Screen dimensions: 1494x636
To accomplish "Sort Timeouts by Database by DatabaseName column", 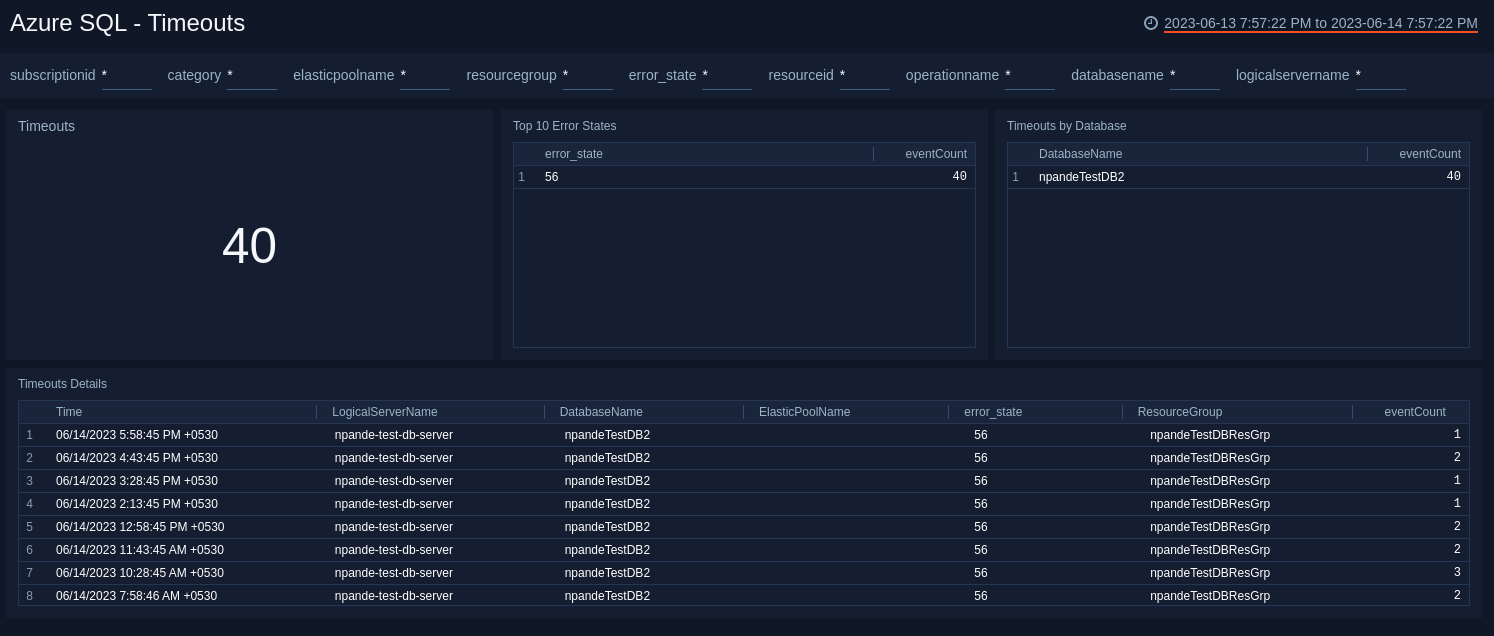I will pos(1080,154).
